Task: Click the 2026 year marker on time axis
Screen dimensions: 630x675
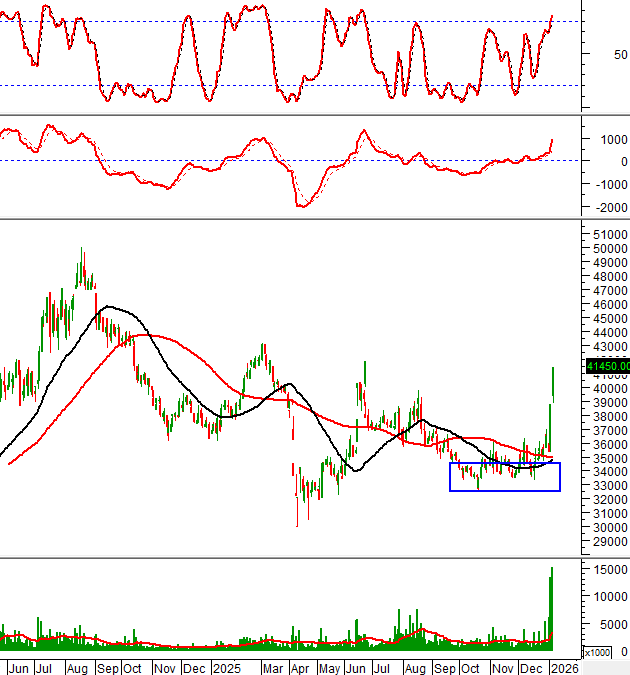Action: point(563,667)
